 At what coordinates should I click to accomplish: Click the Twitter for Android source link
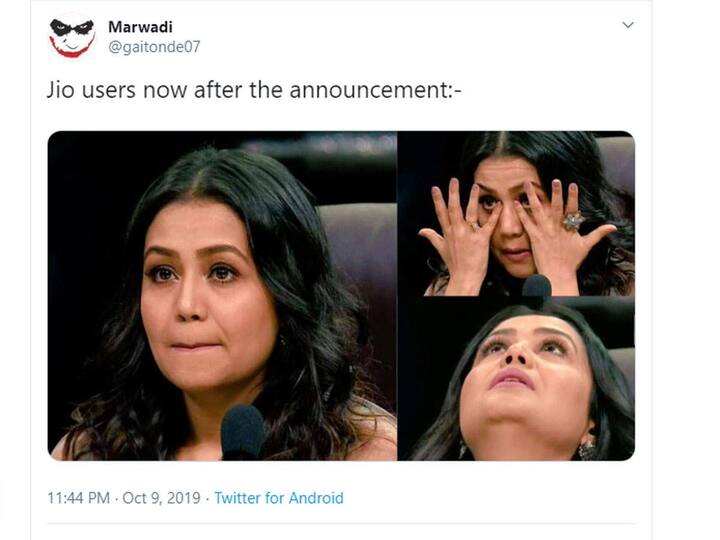coord(279,497)
